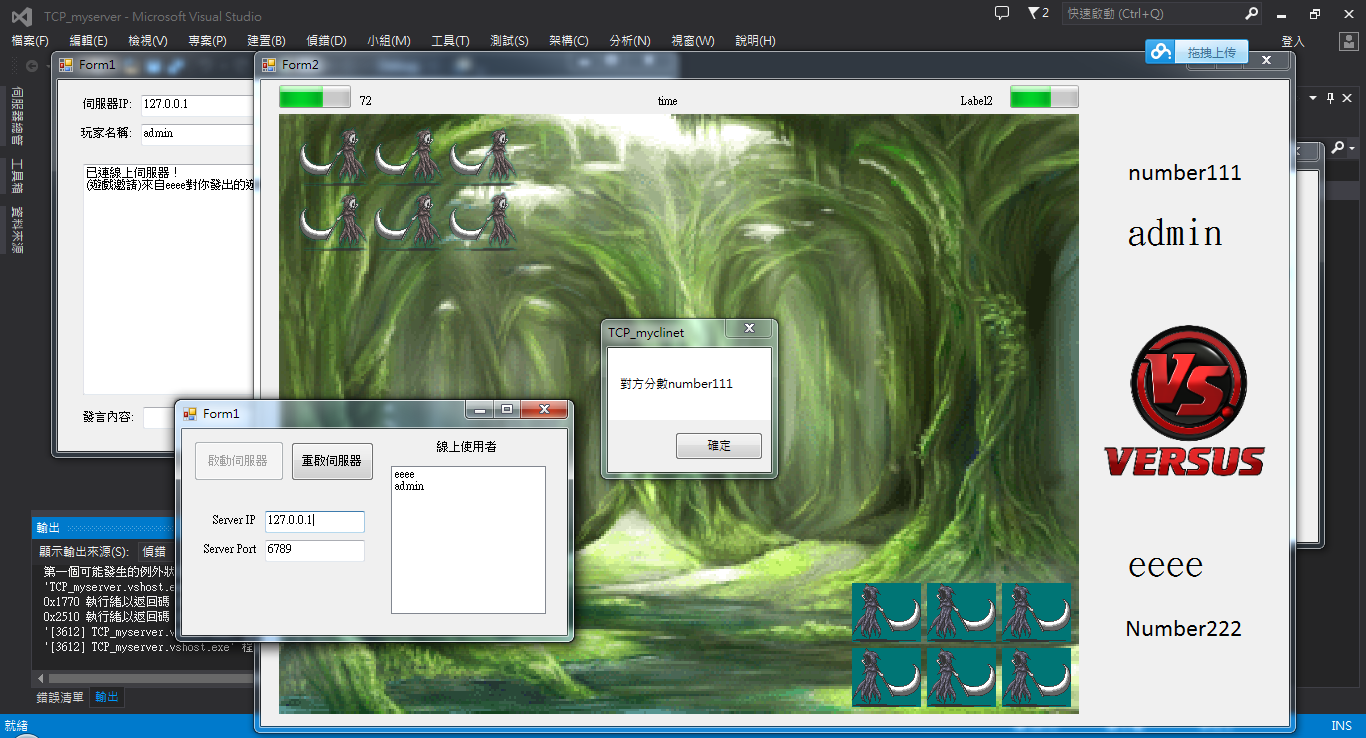Switch to the 錯誤清單 error list tab

(x=60, y=697)
